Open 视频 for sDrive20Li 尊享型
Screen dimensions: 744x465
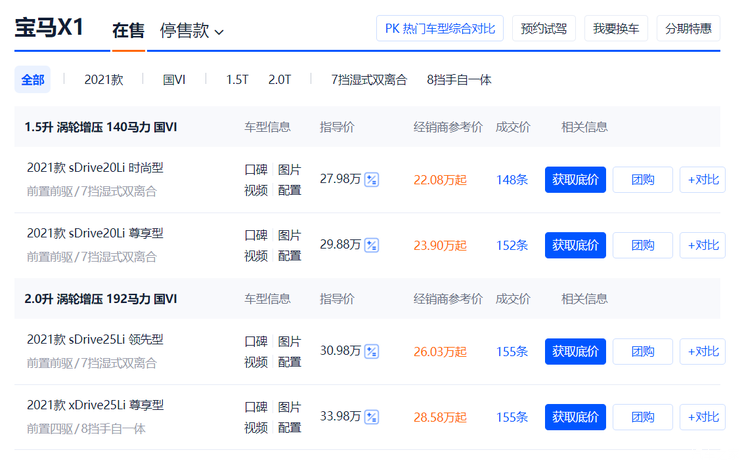pos(256,256)
